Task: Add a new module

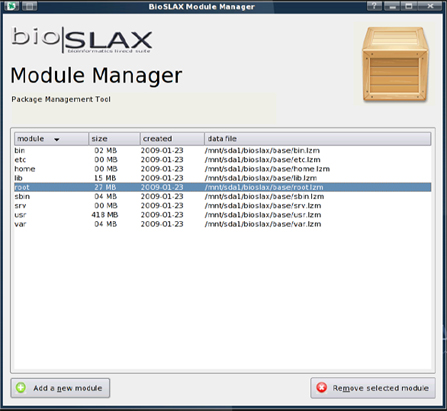Action: coord(60,388)
